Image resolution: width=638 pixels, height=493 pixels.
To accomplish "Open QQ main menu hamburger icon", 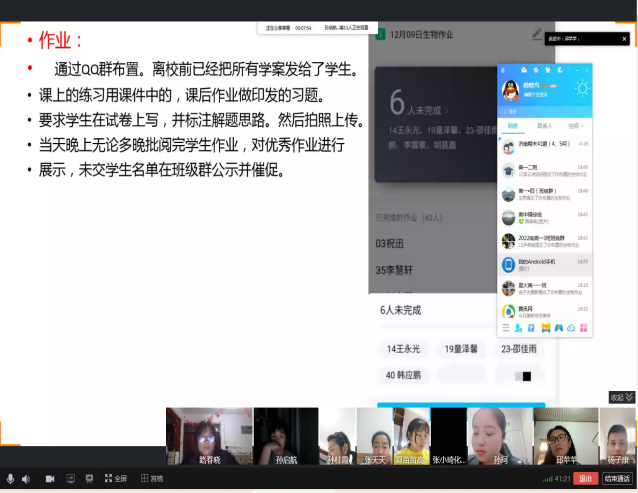I will pyautogui.click(x=506, y=328).
